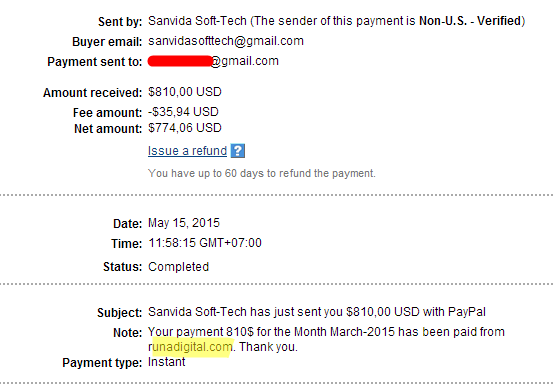The width and height of the screenshot is (555, 388).
Task: Select the May 15, 2015 date value
Action: 184,223
